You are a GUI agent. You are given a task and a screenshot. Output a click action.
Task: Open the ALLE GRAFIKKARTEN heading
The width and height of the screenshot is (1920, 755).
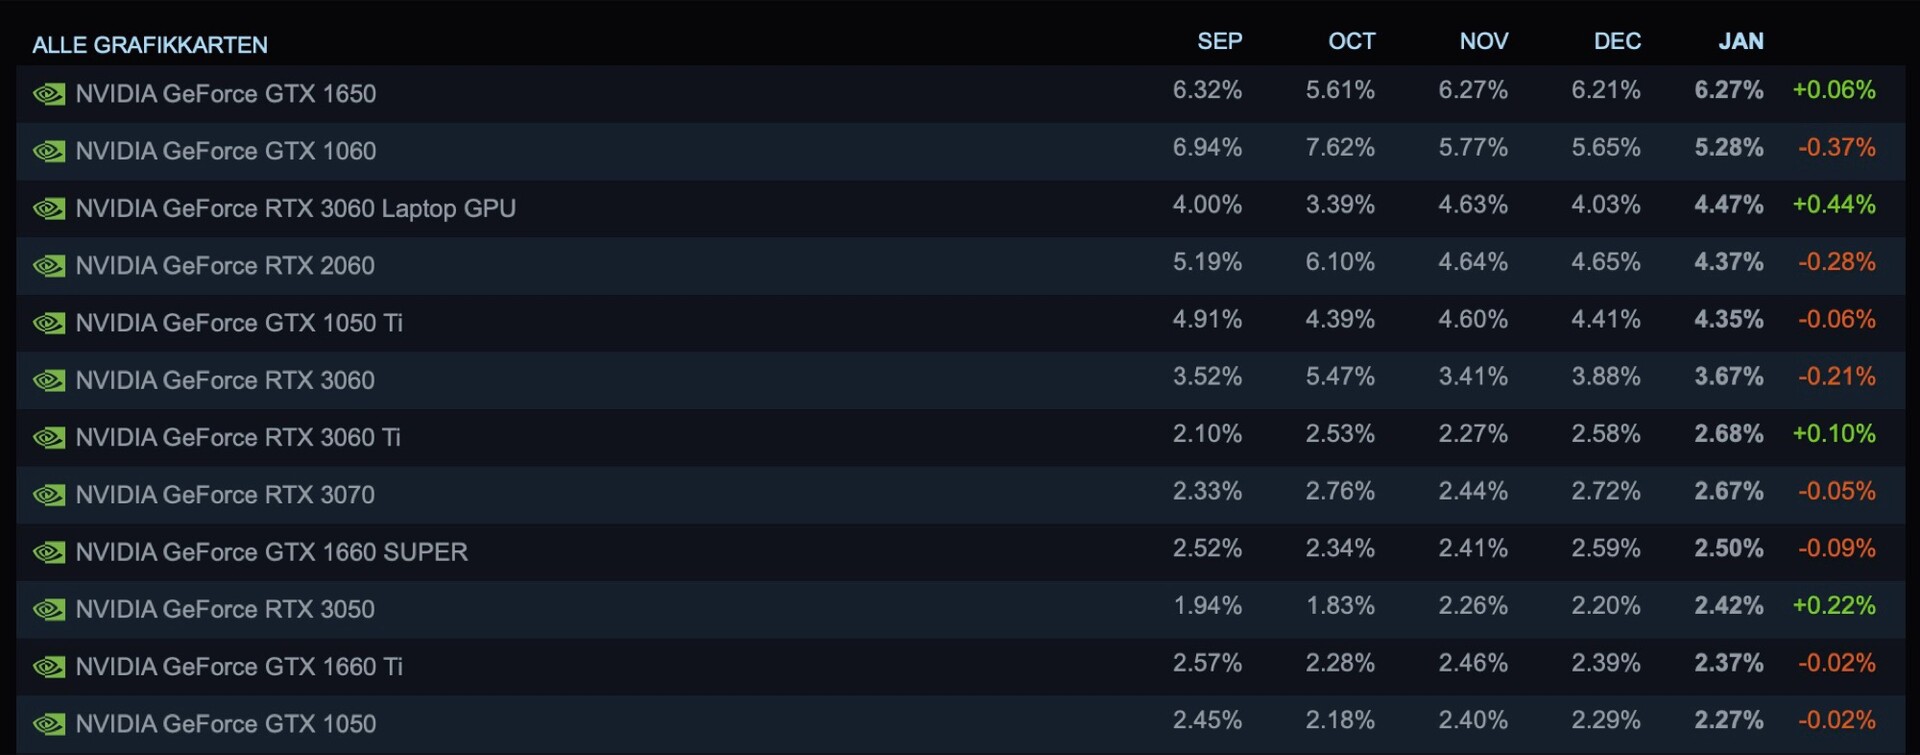pyautogui.click(x=150, y=45)
